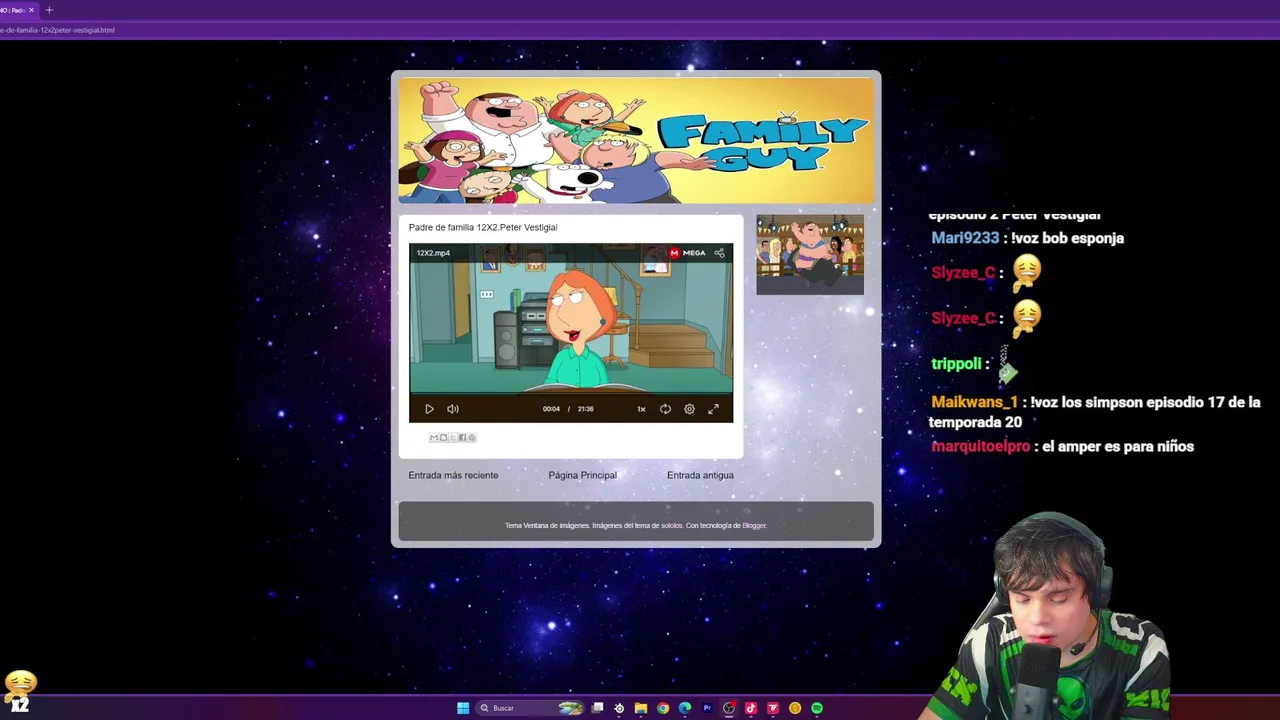
Task: Click the MEGA logo on the player
Action: [688, 253]
